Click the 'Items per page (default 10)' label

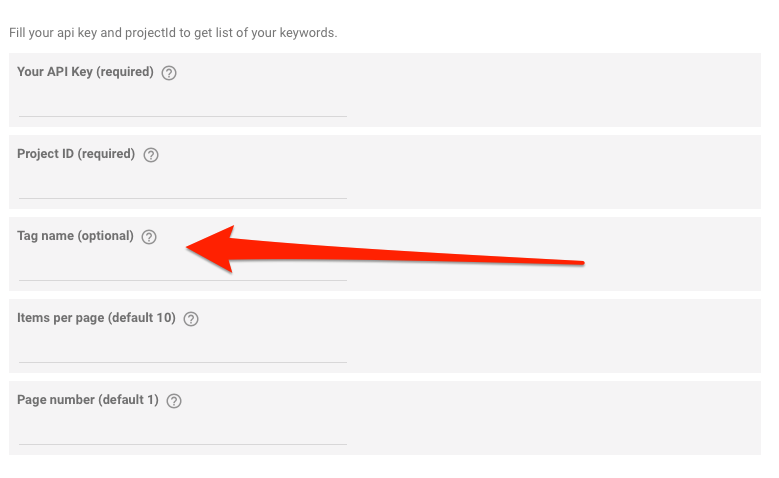tap(96, 318)
